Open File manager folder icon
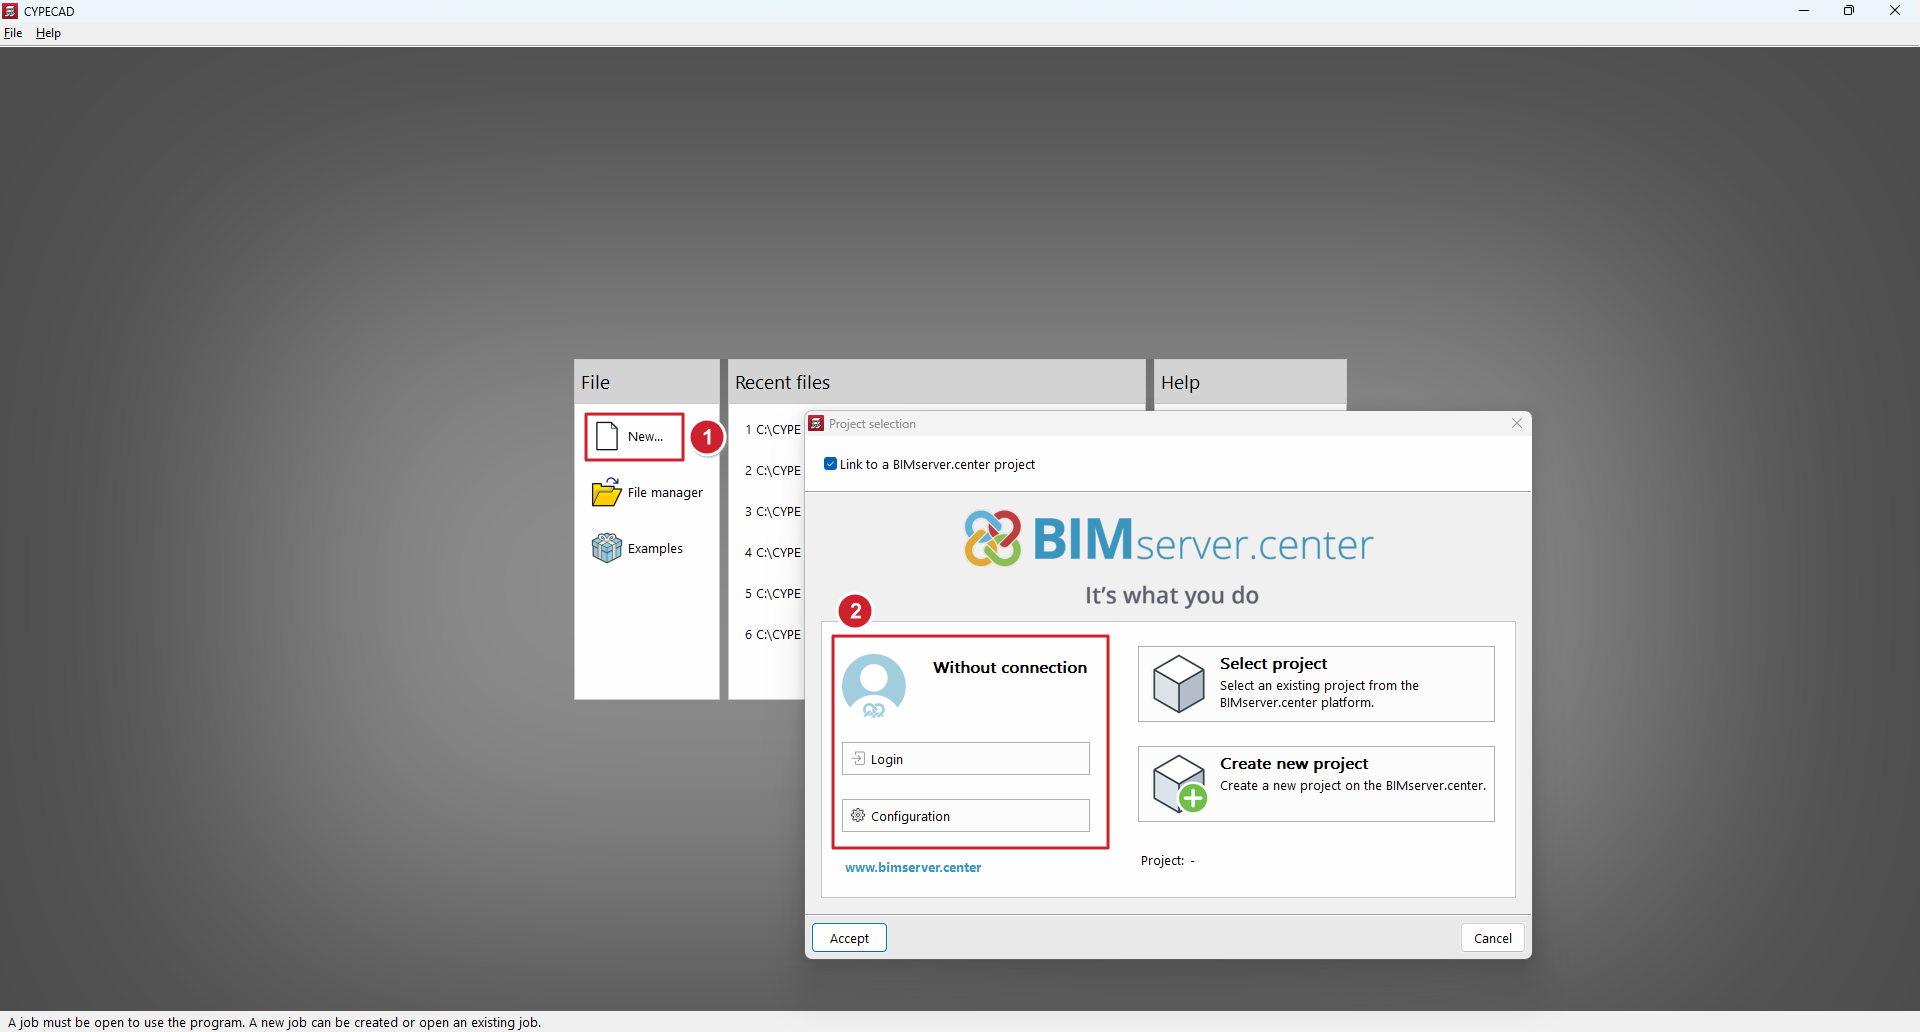Screen dimensions: 1920x1032 click(606, 493)
